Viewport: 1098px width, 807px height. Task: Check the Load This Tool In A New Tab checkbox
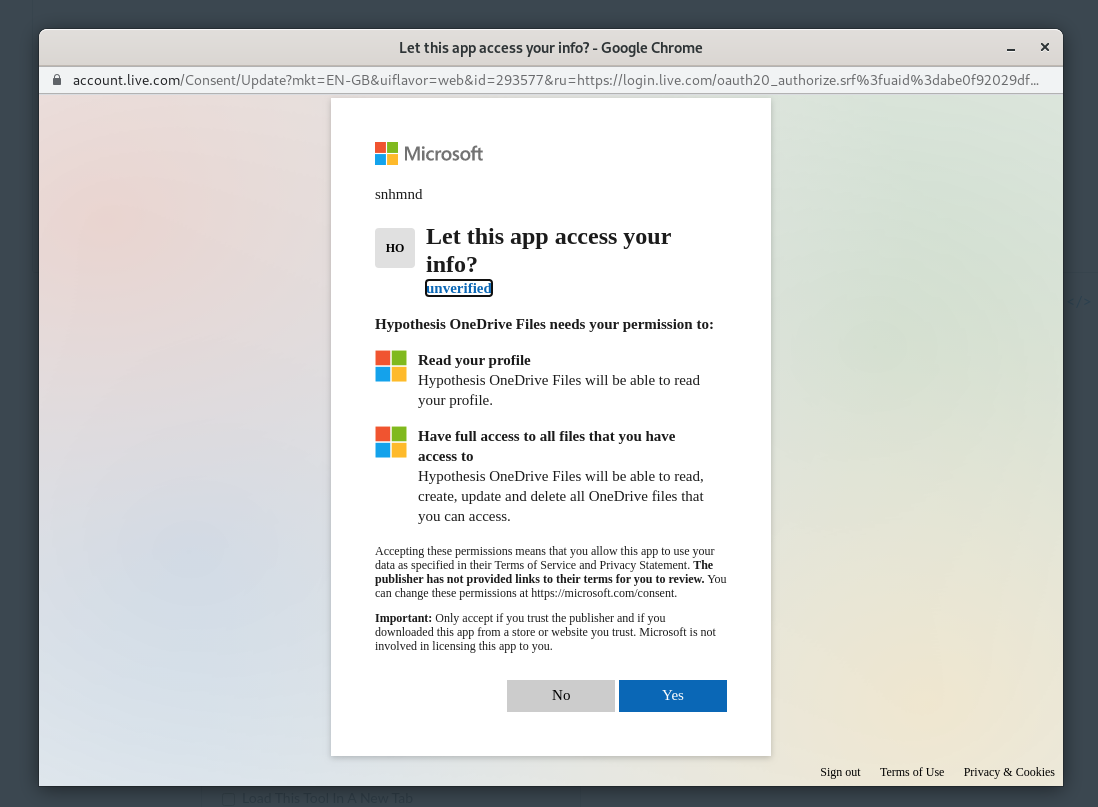pyautogui.click(x=230, y=797)
